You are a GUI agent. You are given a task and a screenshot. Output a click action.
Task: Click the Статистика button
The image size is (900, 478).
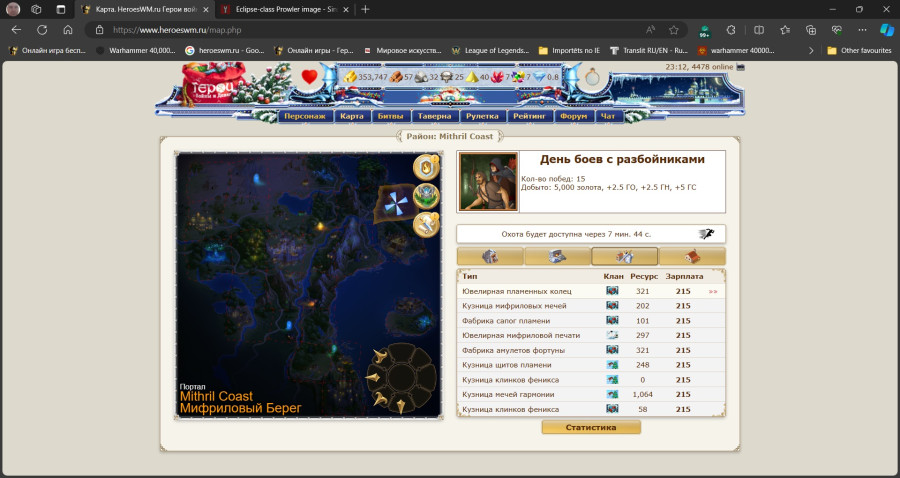pos(591,427)
